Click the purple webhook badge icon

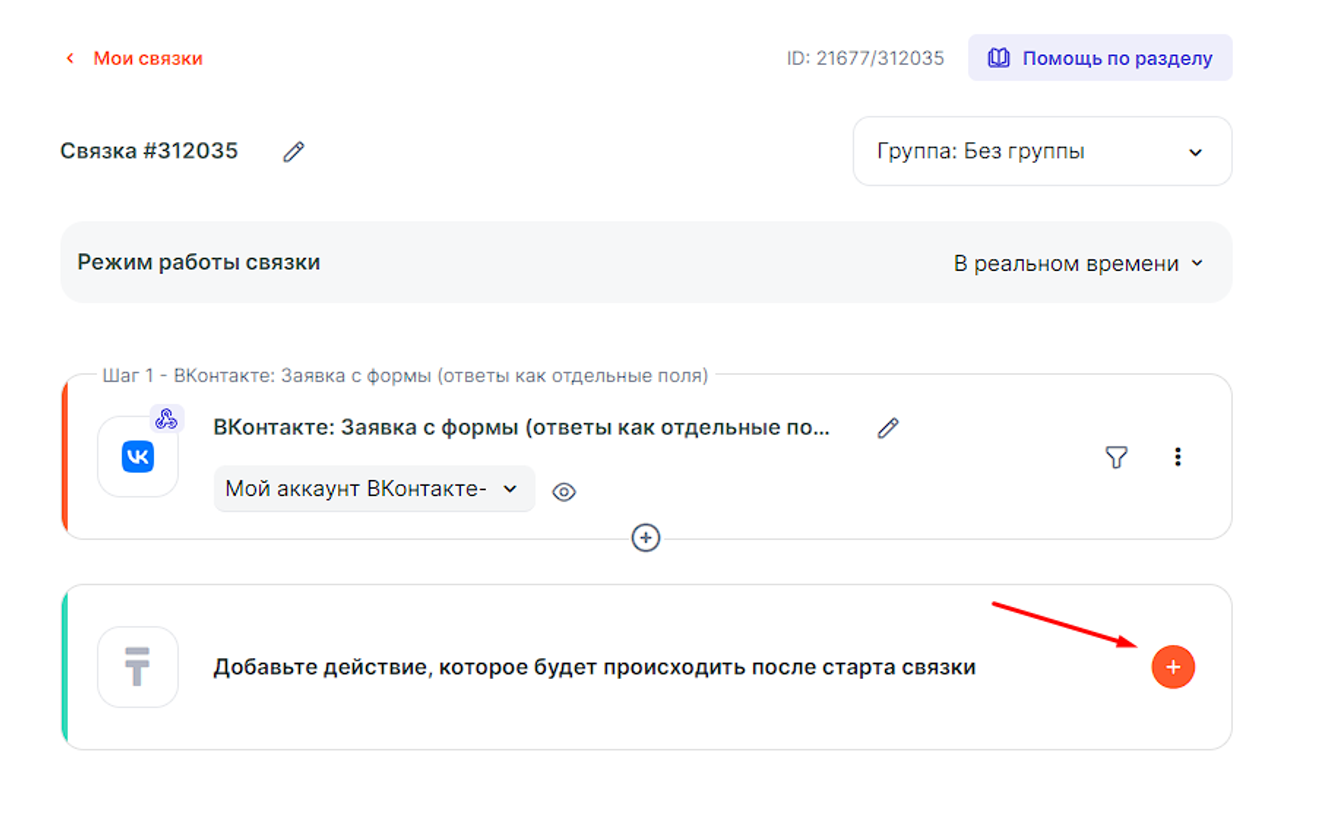point(166,419)
